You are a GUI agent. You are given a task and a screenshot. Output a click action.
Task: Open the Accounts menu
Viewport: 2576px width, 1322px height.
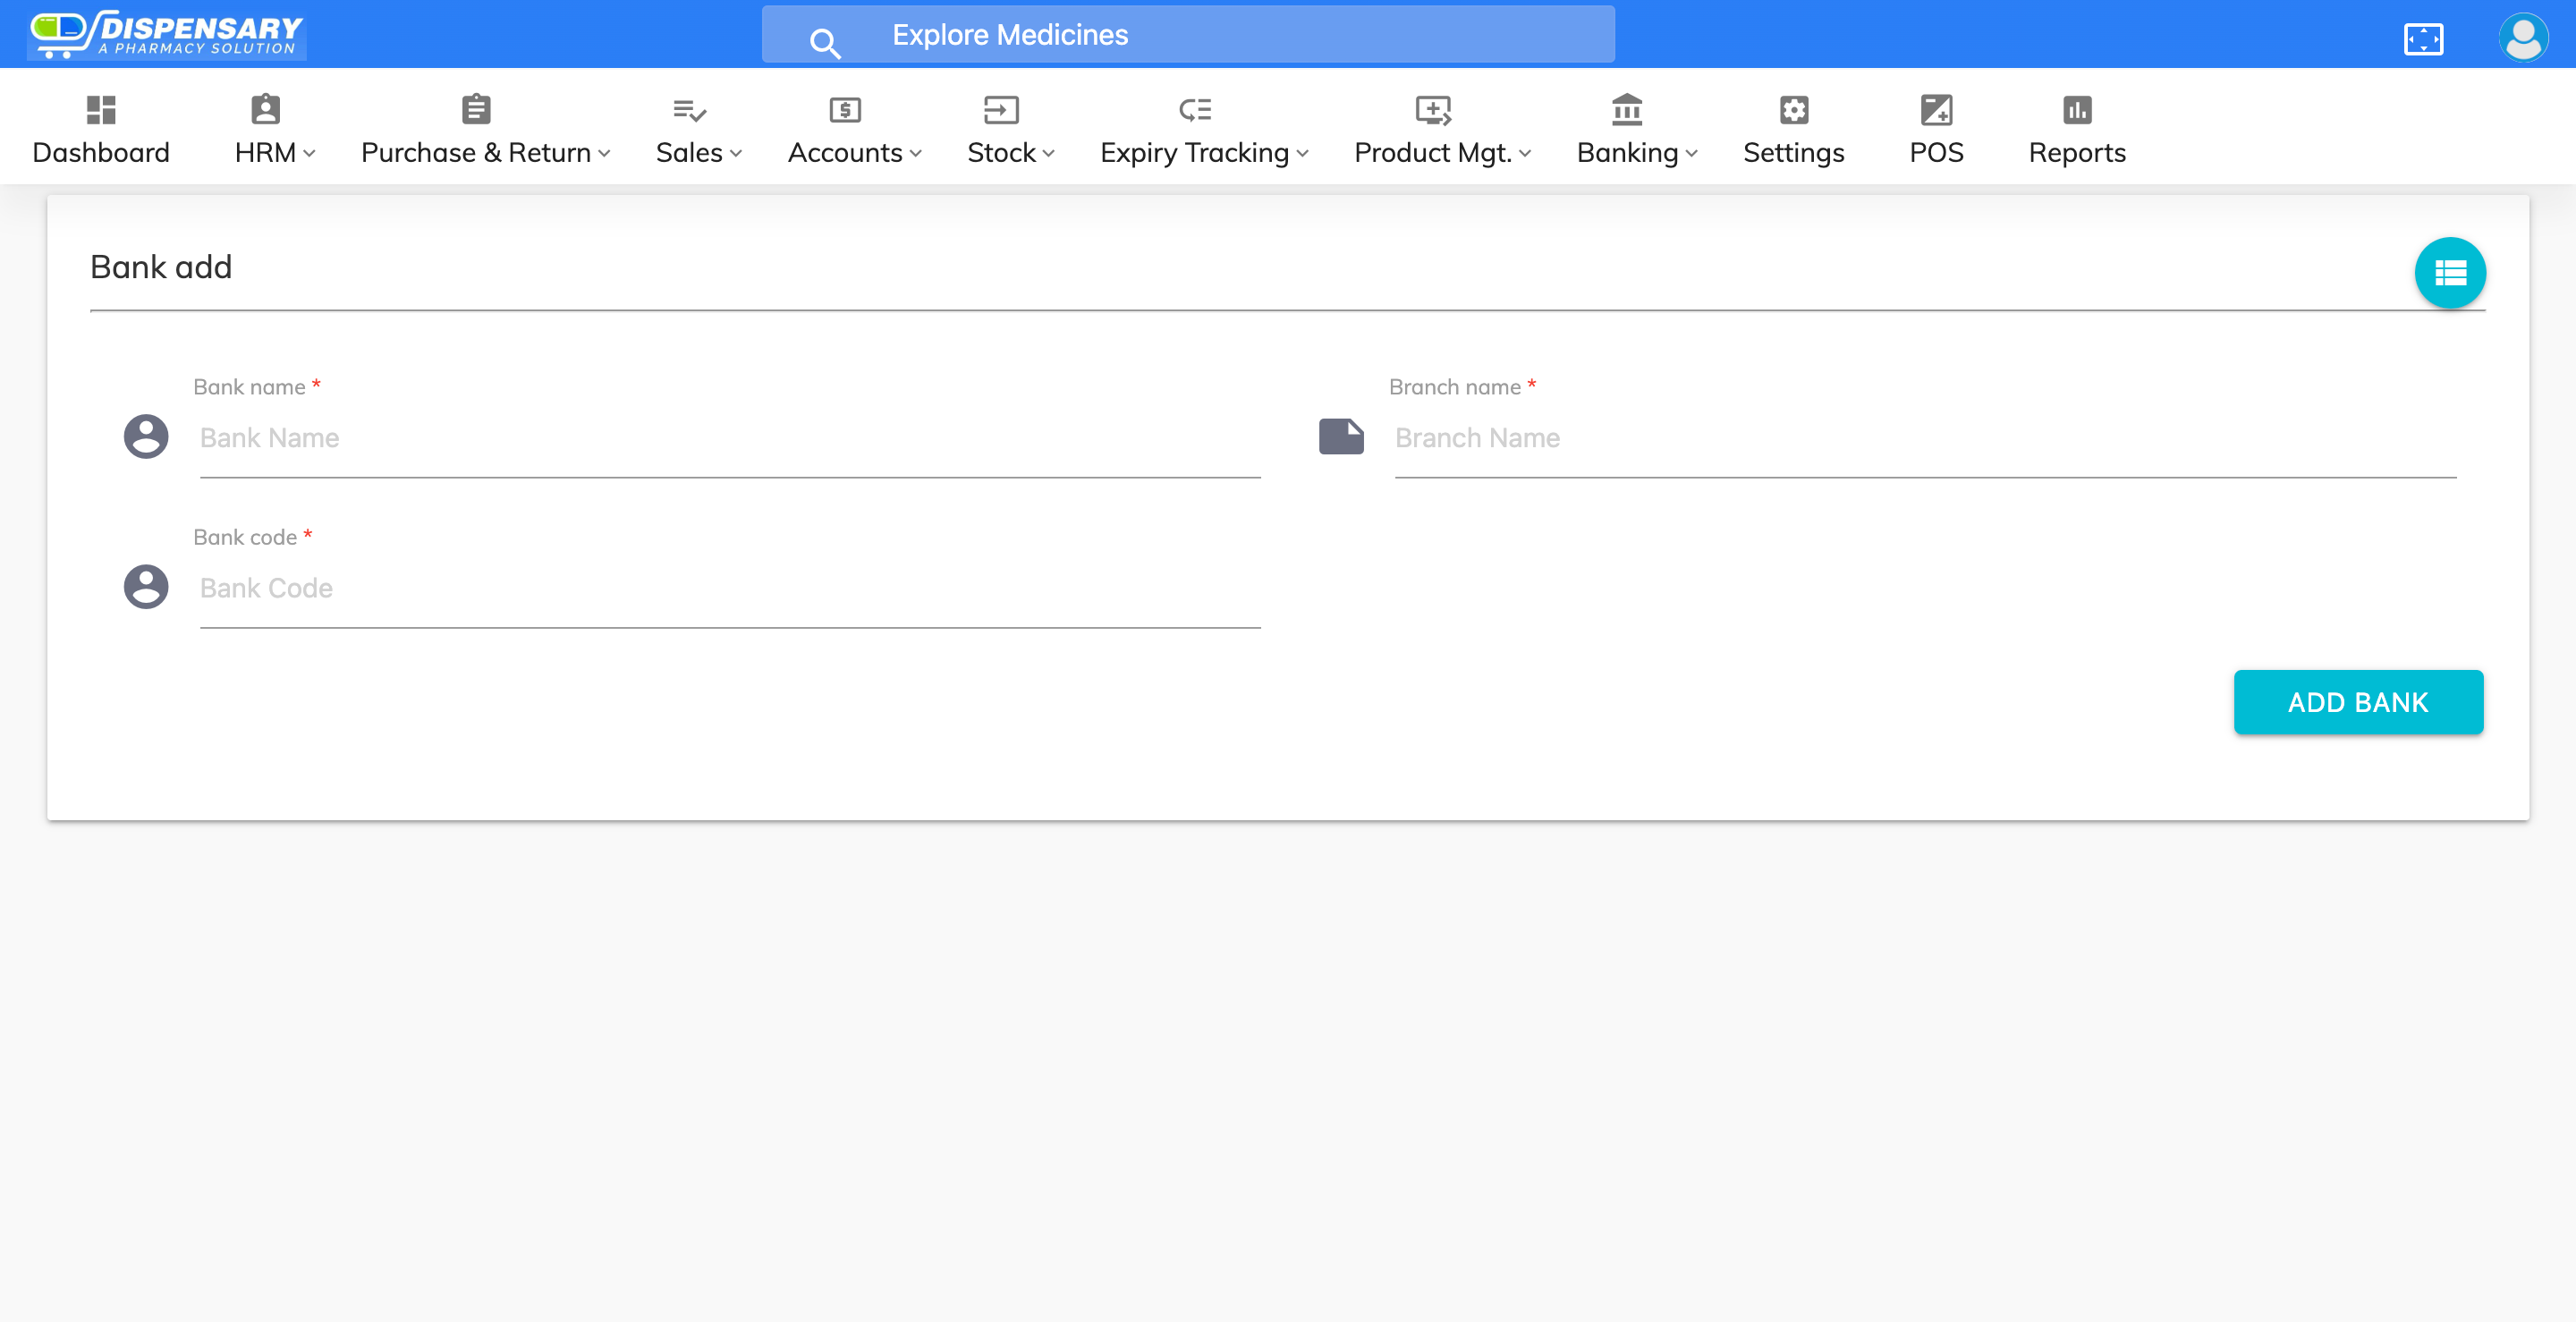pyautogui.click(x=854, y=152)
